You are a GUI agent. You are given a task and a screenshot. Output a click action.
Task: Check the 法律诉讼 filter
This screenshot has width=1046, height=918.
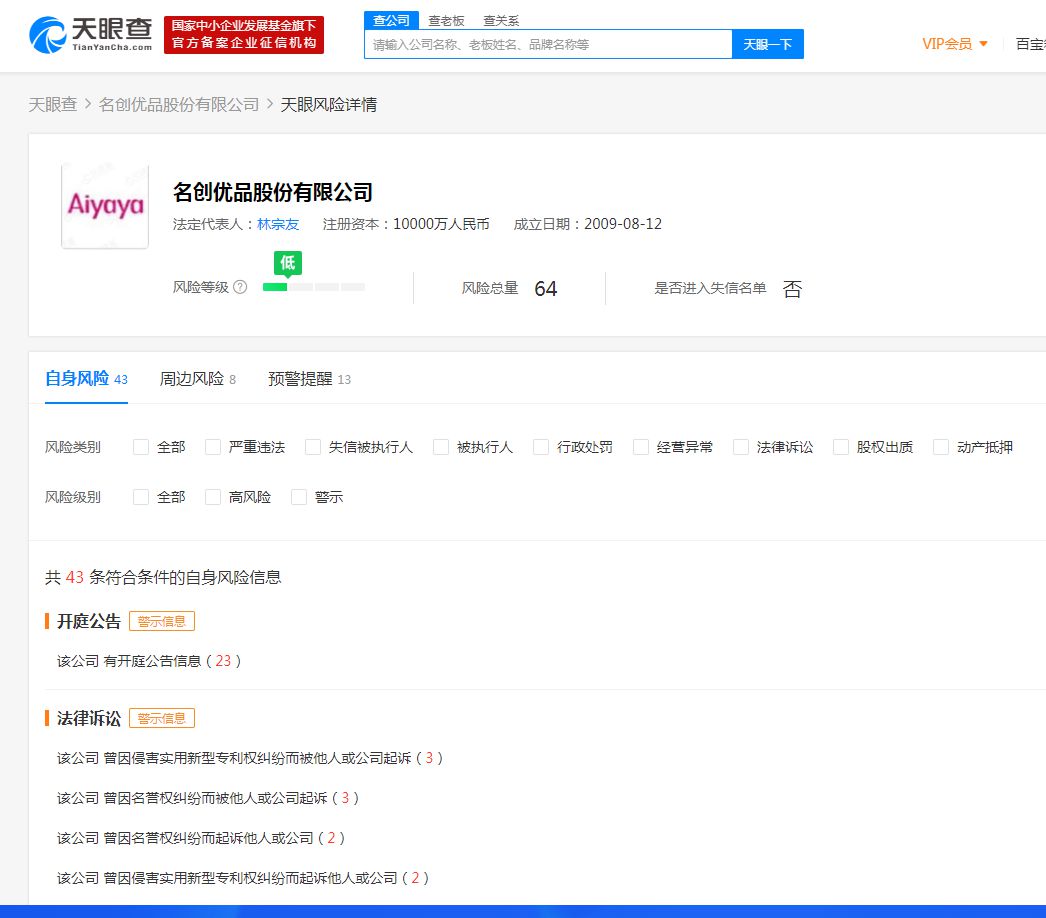coord(741,447)
